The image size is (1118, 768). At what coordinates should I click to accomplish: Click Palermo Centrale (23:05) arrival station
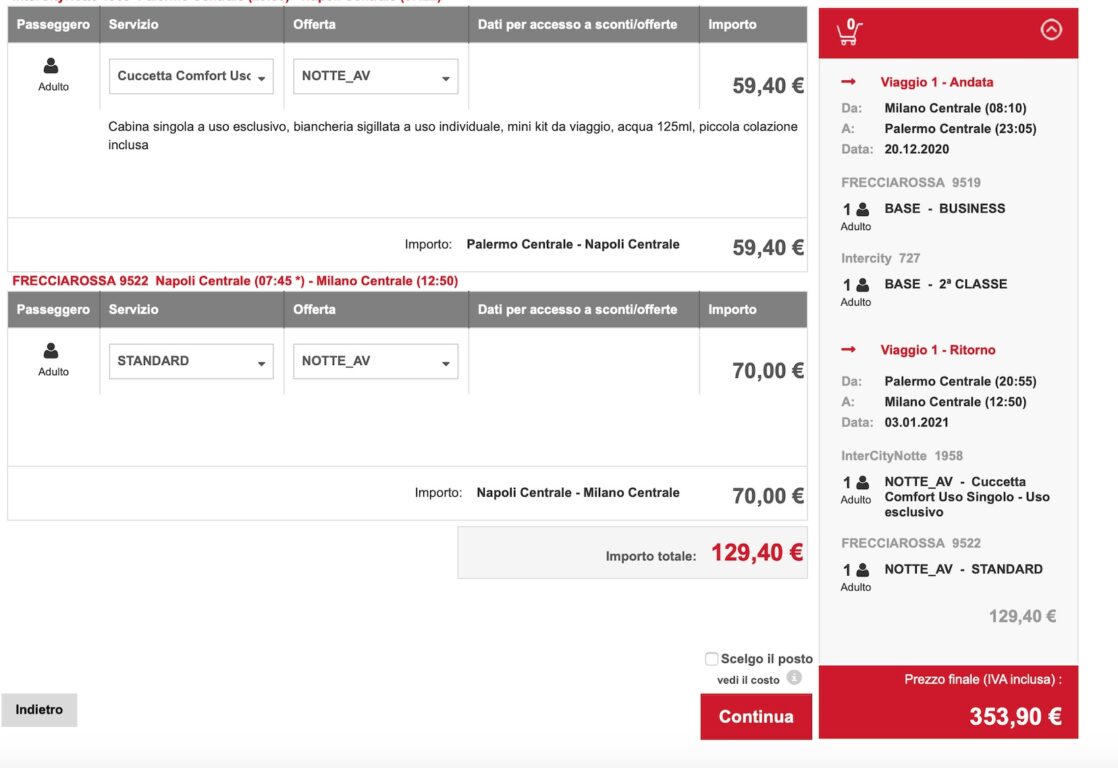point(960,129)
